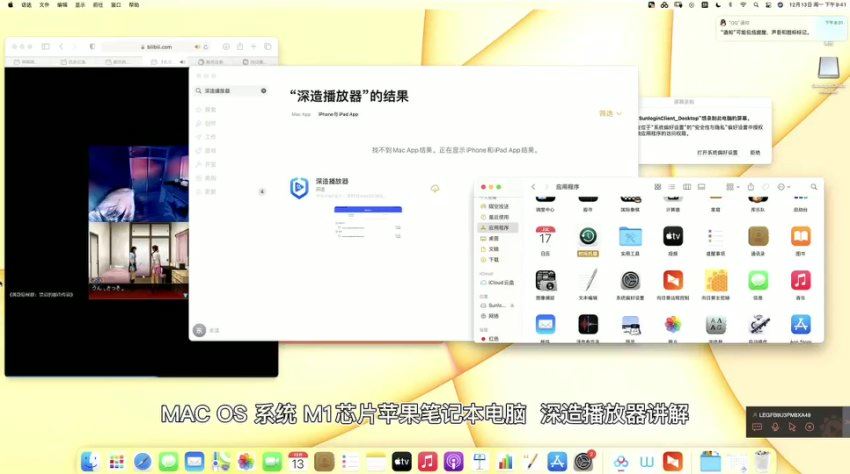Open the 前往 menu in menu bar
Viewport: 850px width, 474px height.
point(98,4)
